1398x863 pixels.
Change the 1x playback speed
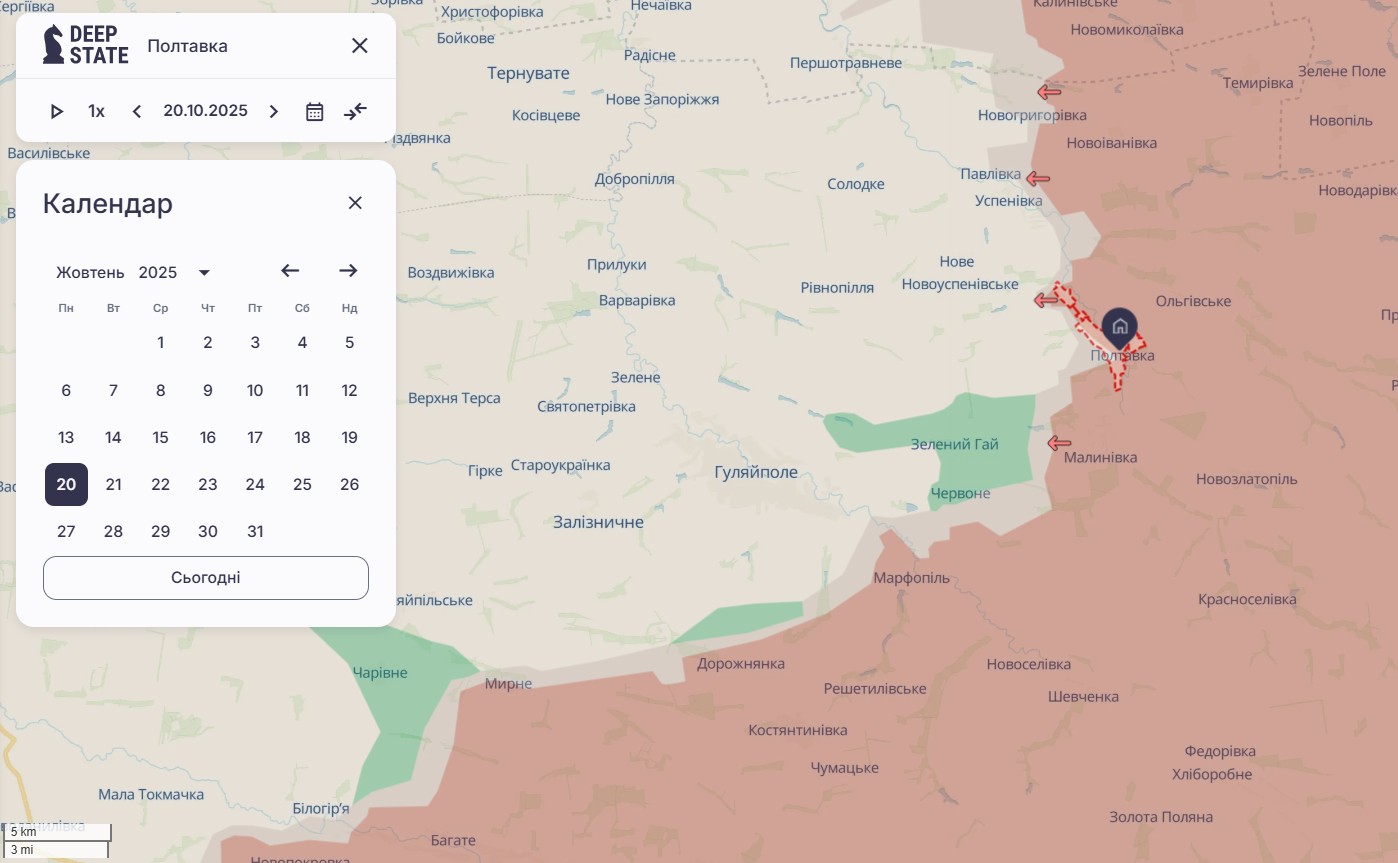(x=96, y=111)
